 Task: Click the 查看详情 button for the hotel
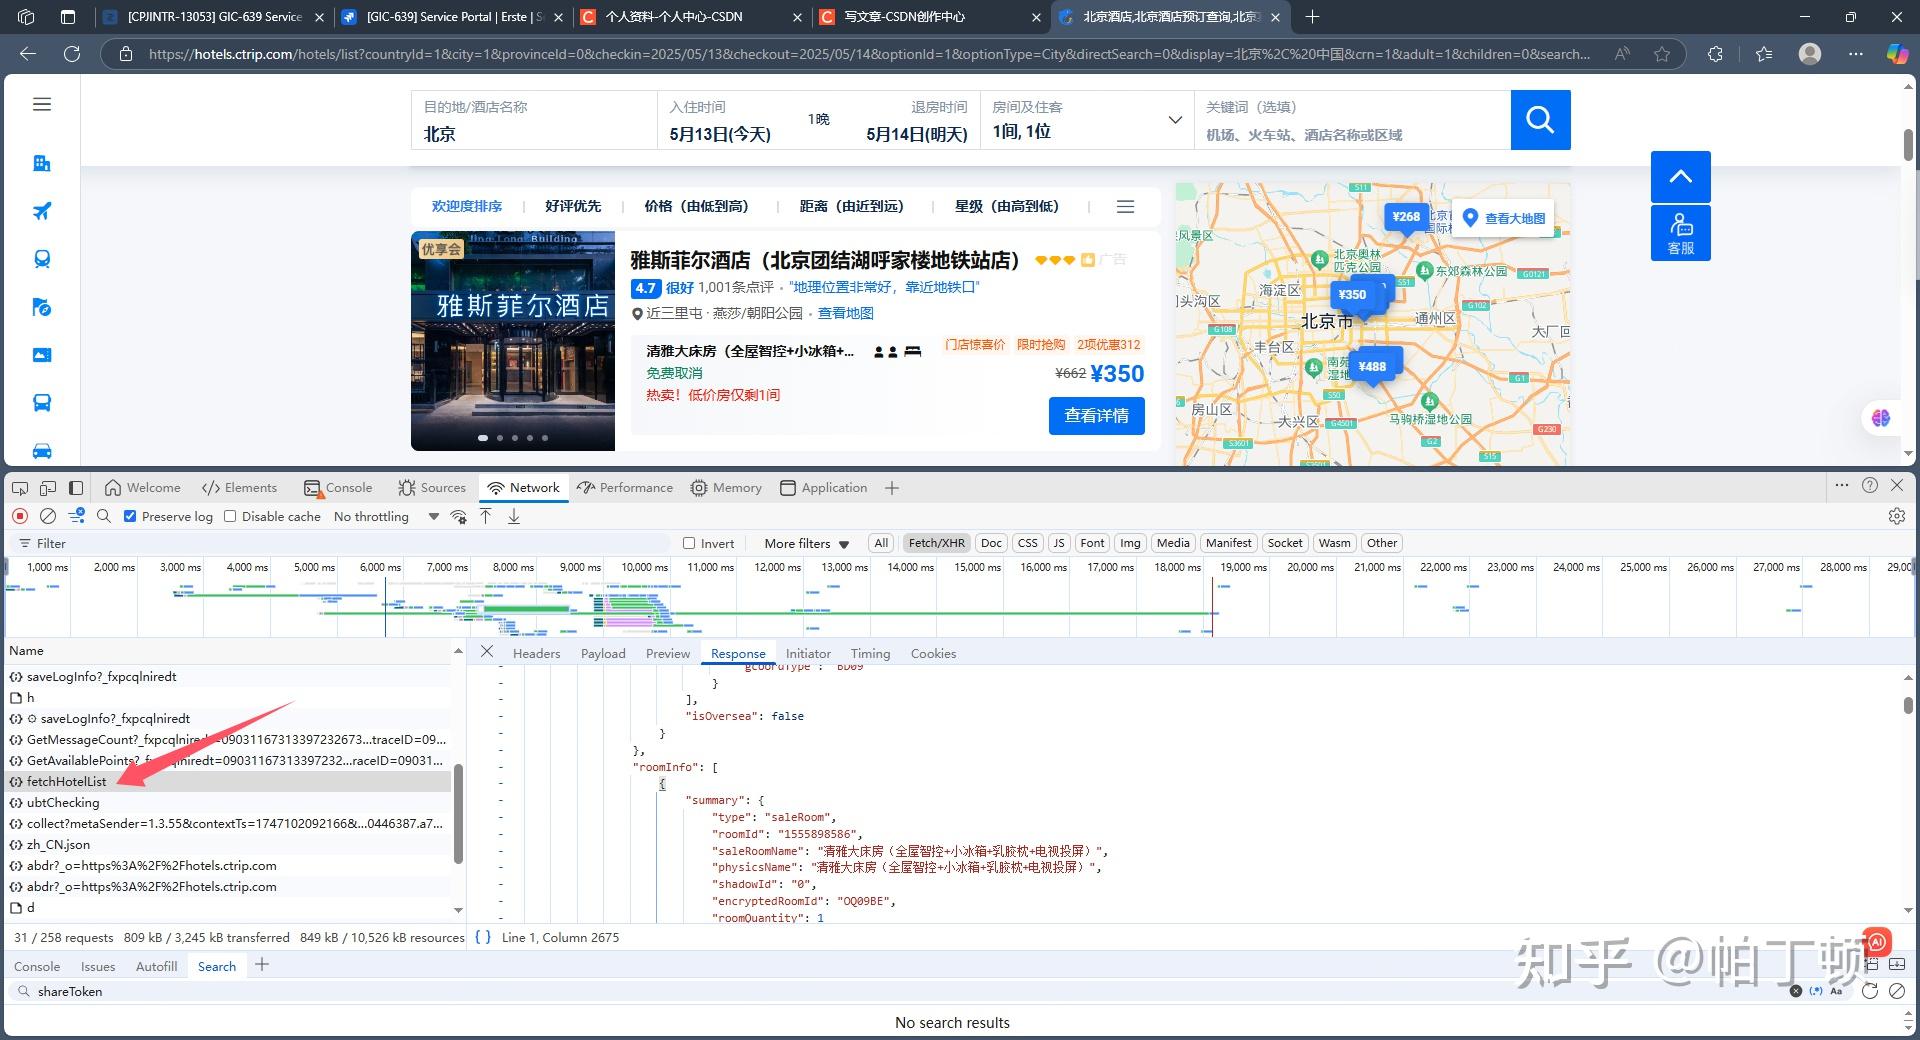1096,416
